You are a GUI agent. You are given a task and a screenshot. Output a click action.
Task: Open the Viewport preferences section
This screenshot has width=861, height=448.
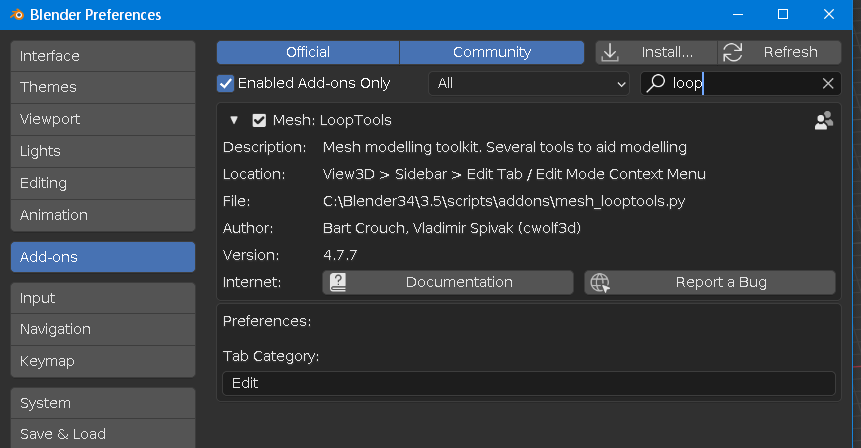[x=103, y=119]
